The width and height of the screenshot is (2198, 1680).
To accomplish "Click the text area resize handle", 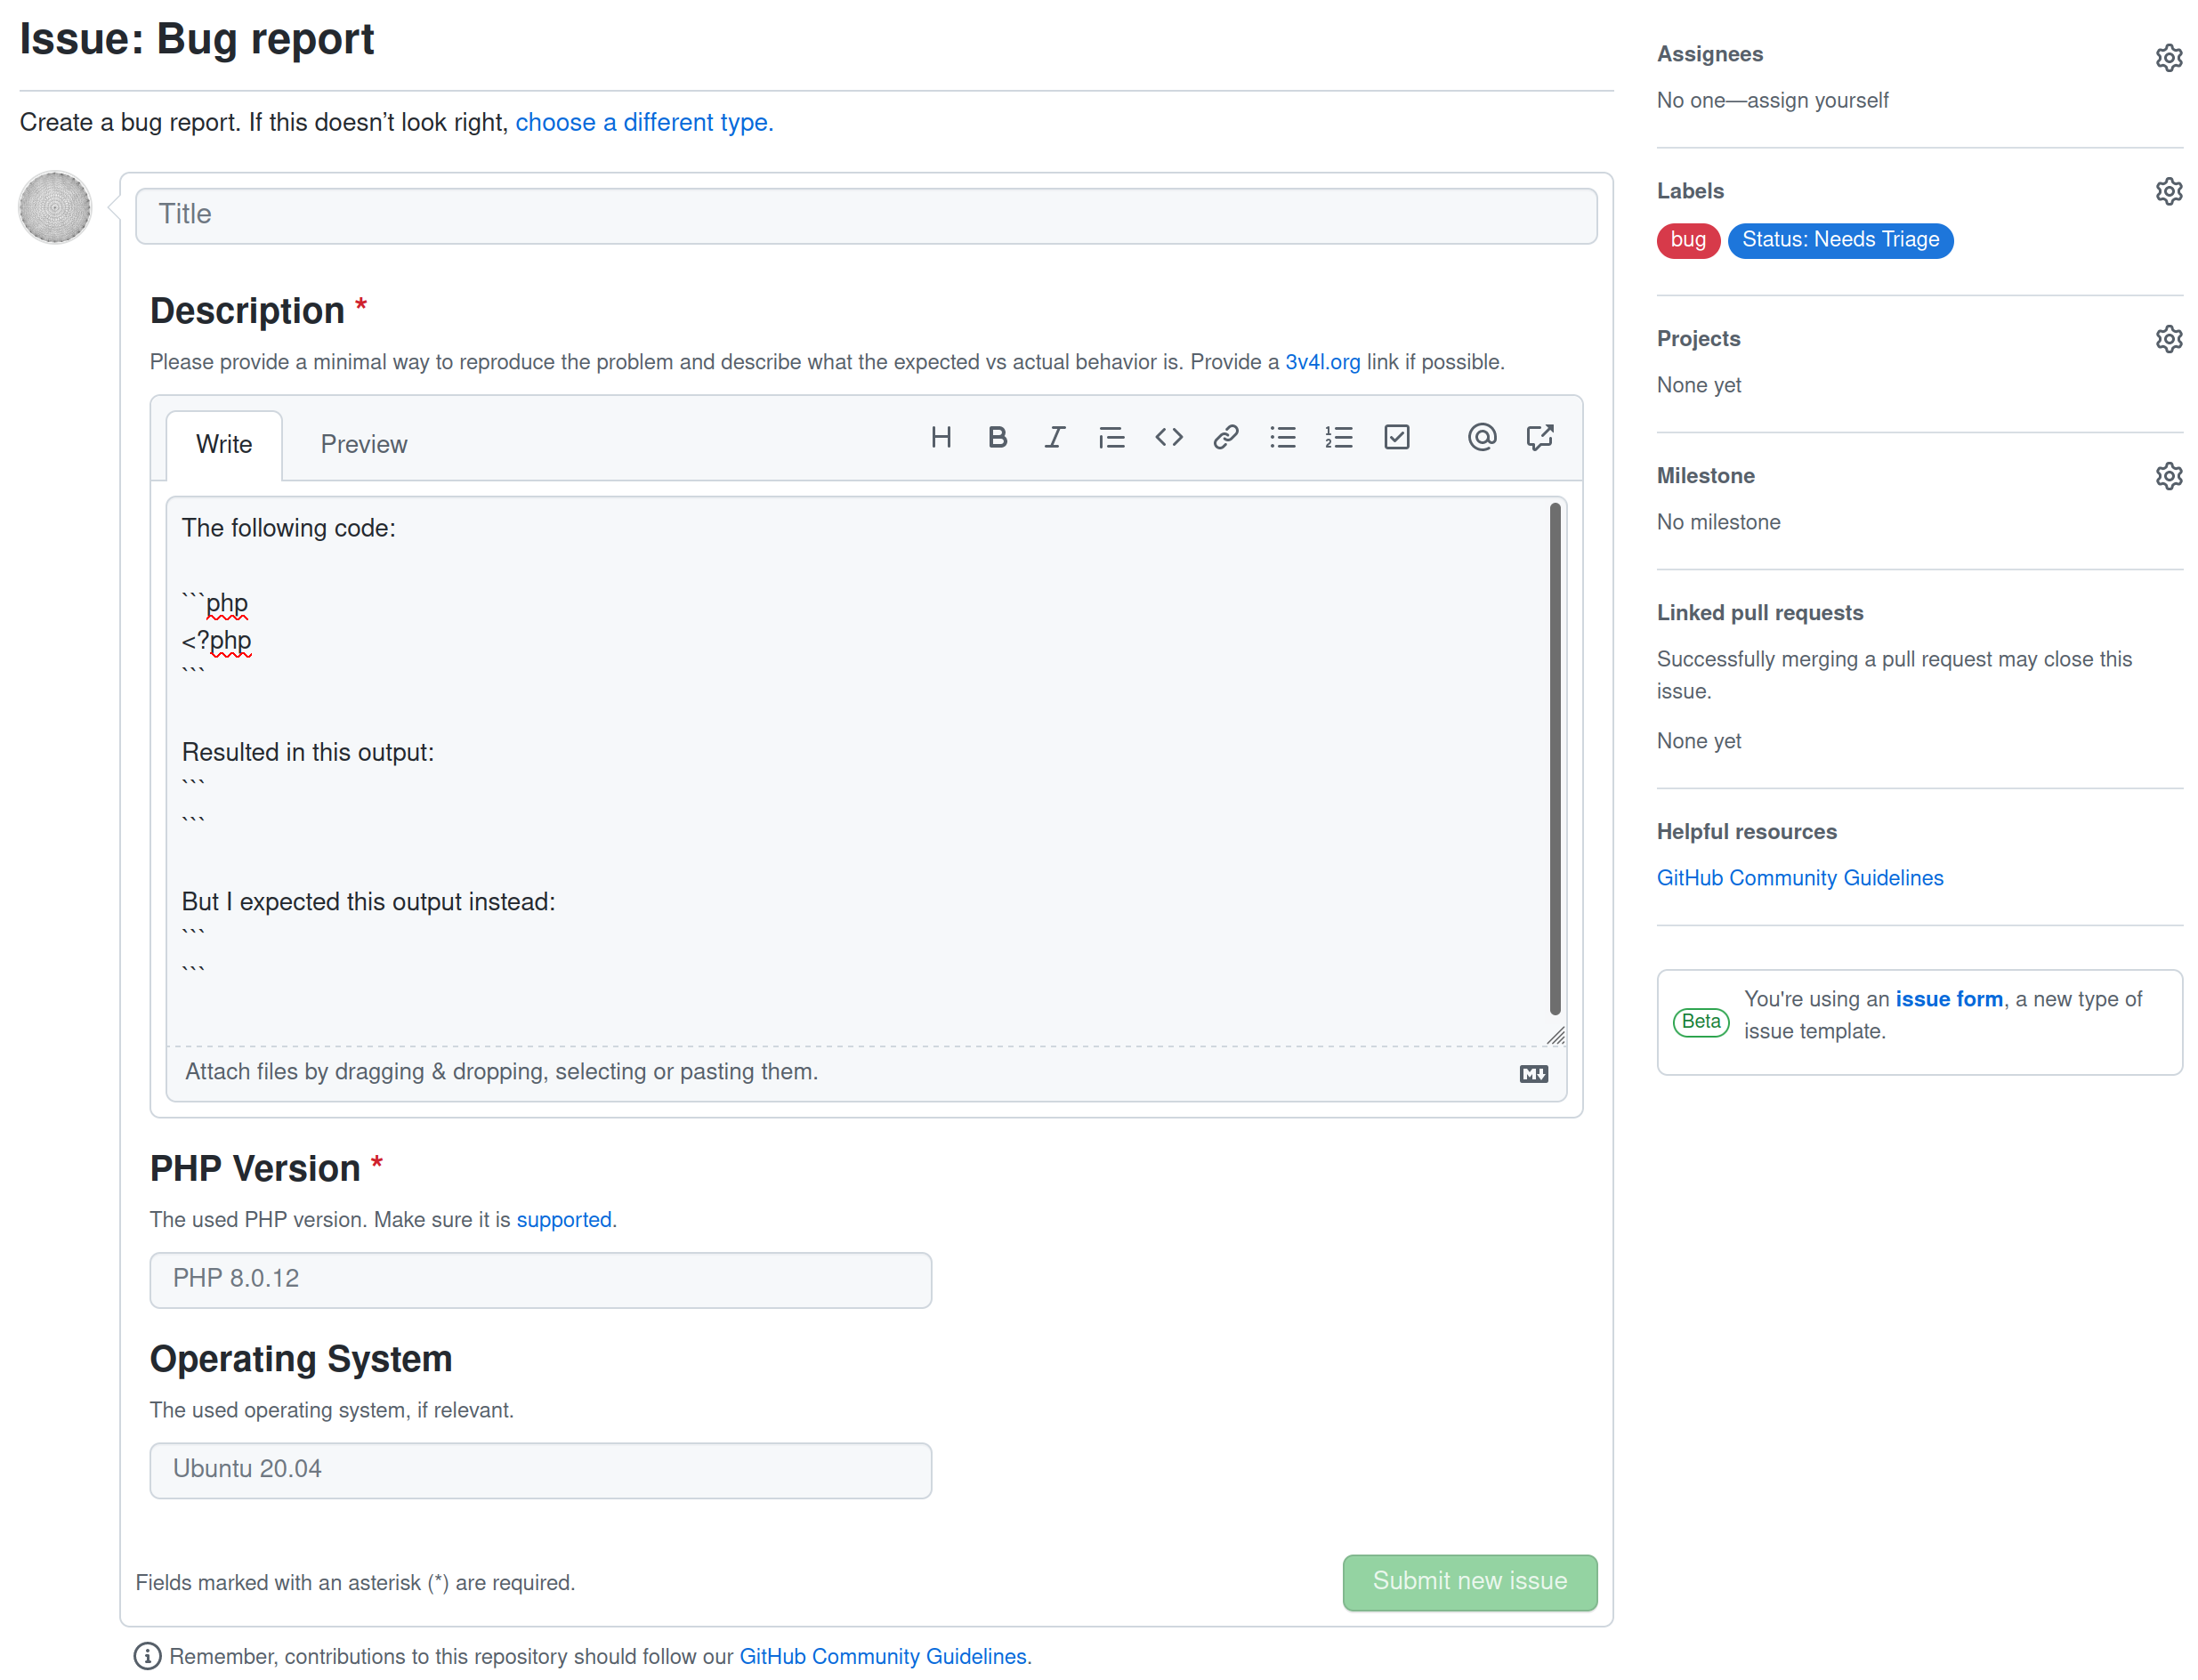I will (1555, 1036).
